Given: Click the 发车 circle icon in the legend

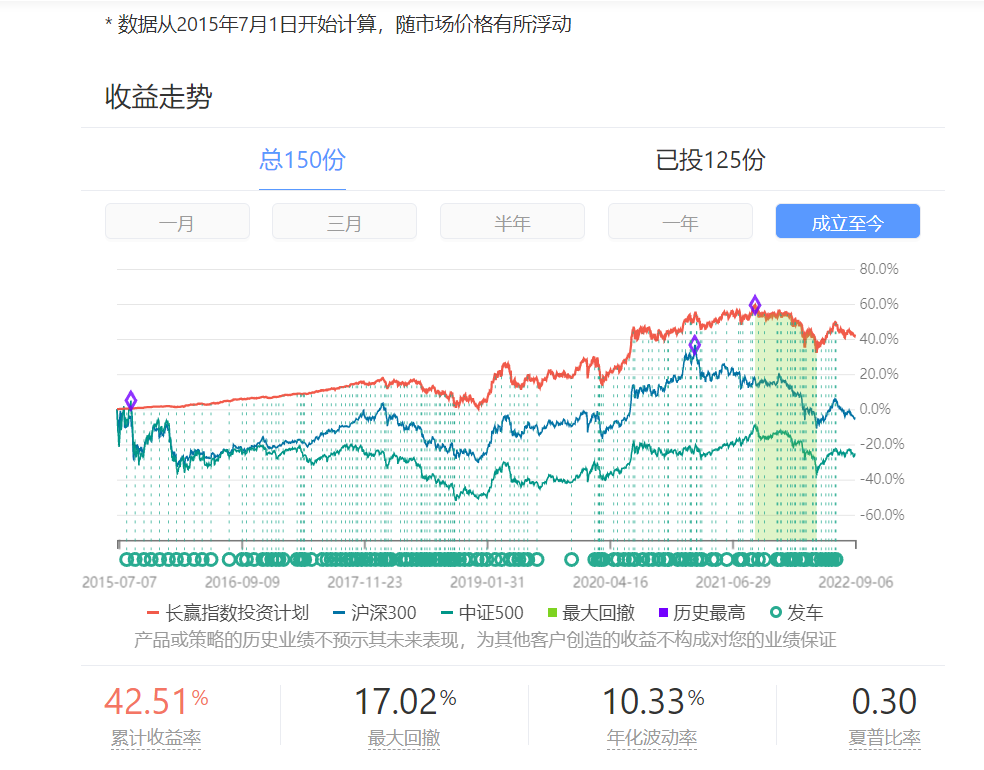Looking at the screenshot, I should [x=775, y=613].
